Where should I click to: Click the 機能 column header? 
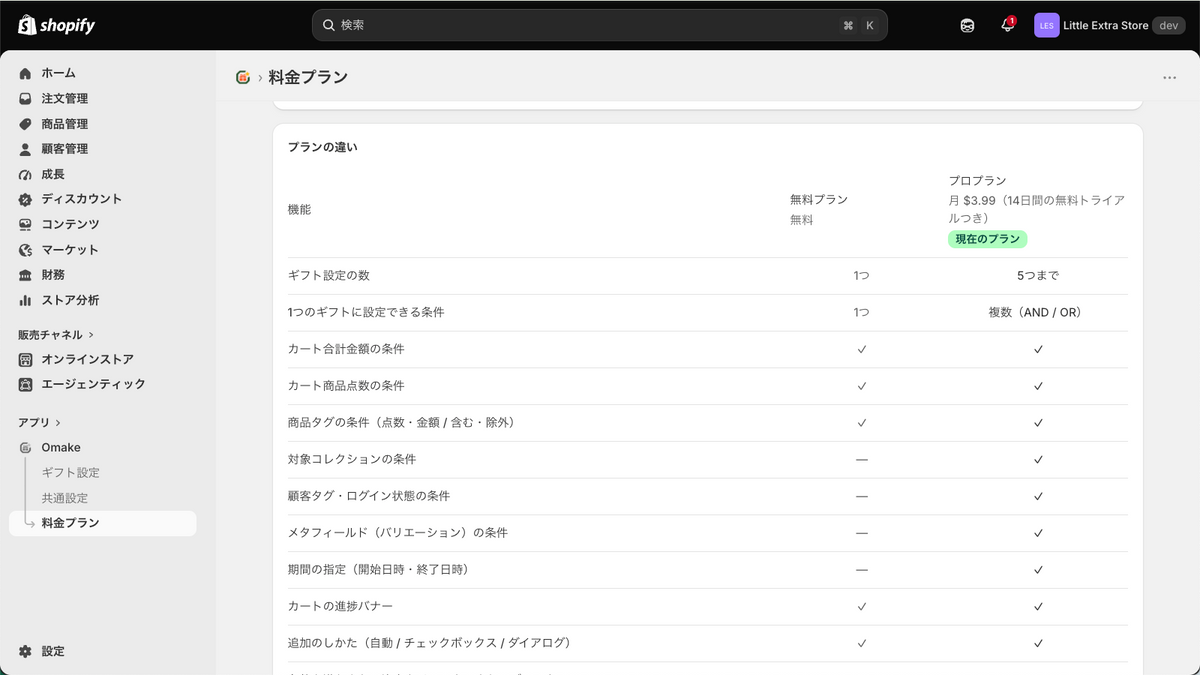[x=299, y=209]
